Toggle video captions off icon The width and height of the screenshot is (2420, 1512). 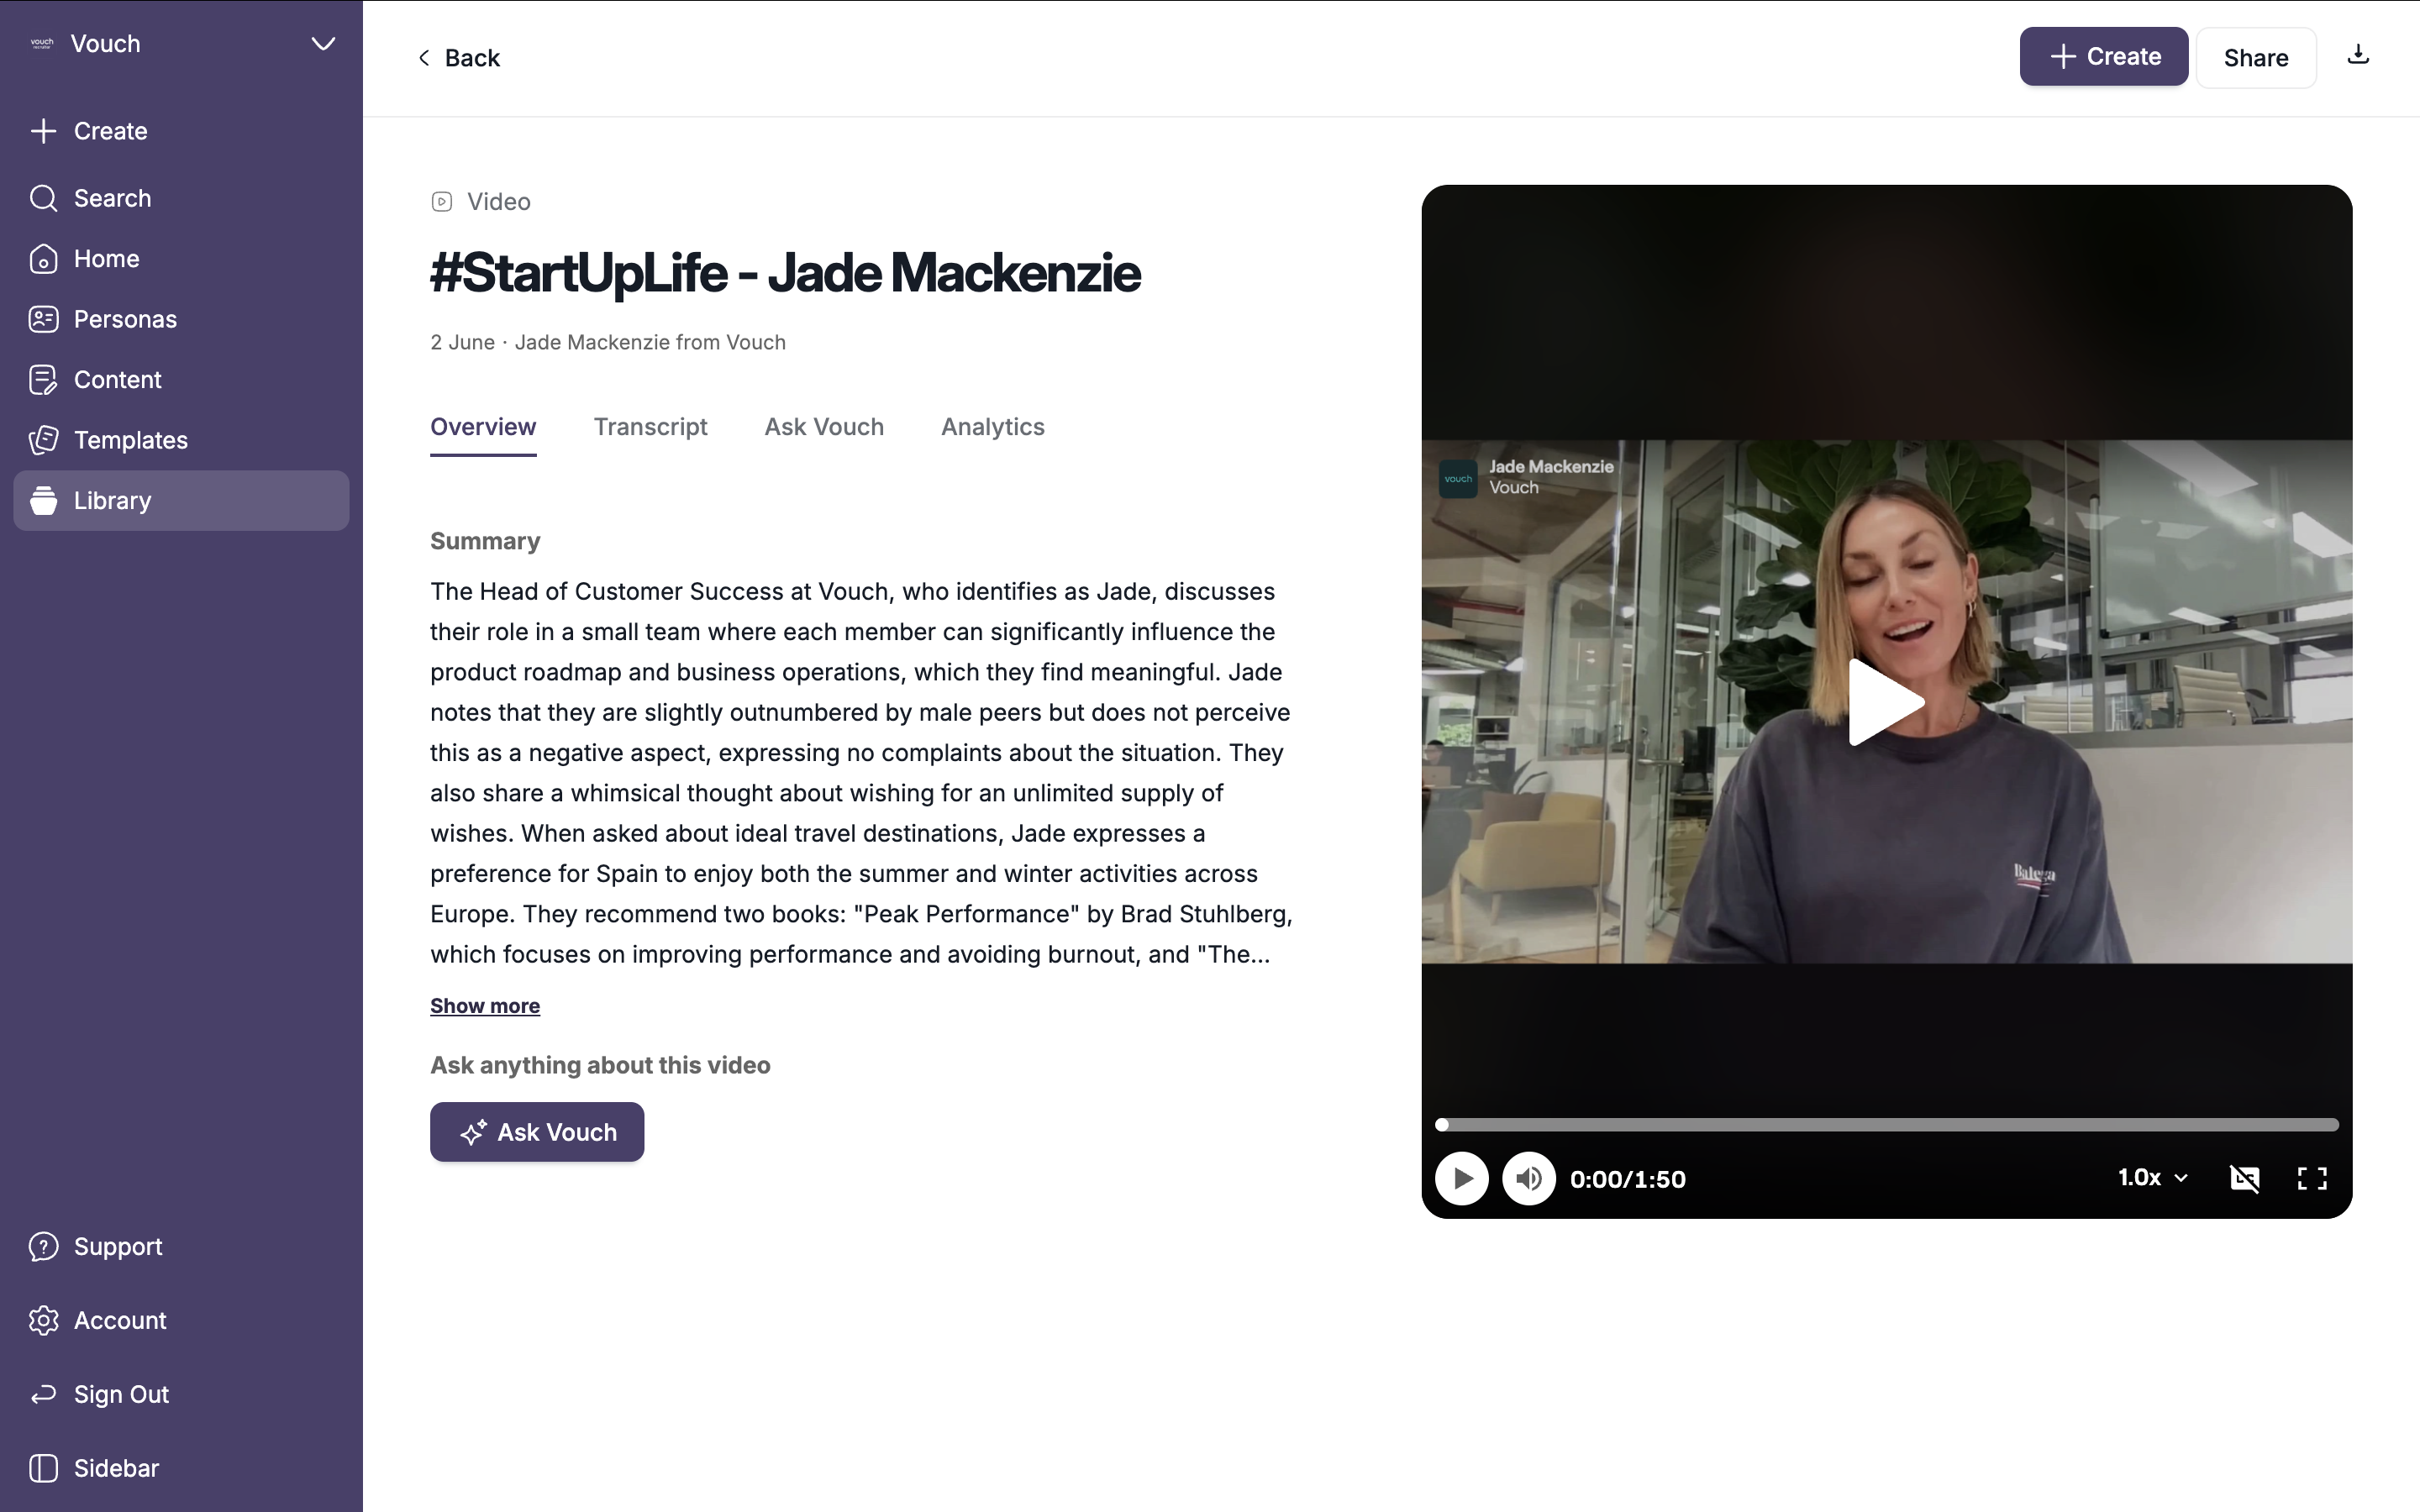(x=2245, y=1178)
